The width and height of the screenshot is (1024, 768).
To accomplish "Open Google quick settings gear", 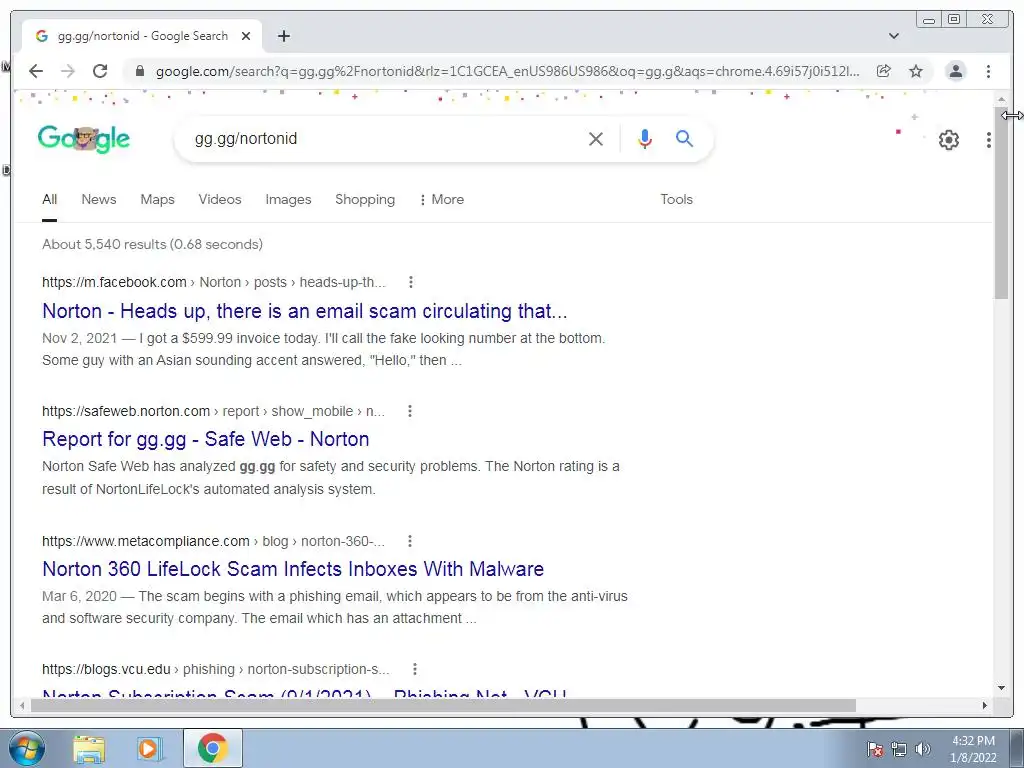I will (948, 140).
